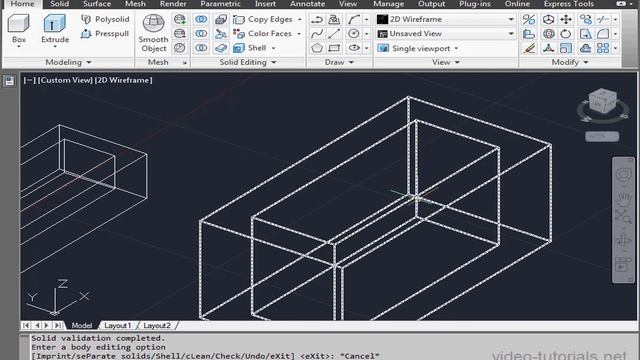Click the Copy Edges button
640x360 pixels.
(x=262, y=19)
